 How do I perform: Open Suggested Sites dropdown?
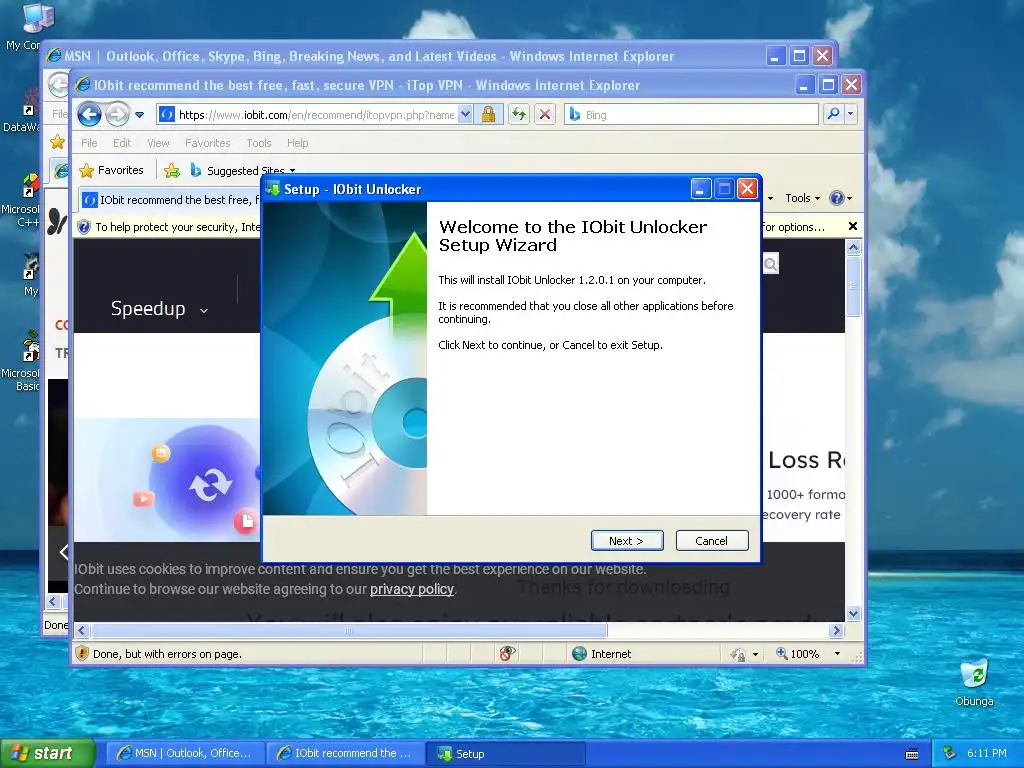[x=243, y=170]
